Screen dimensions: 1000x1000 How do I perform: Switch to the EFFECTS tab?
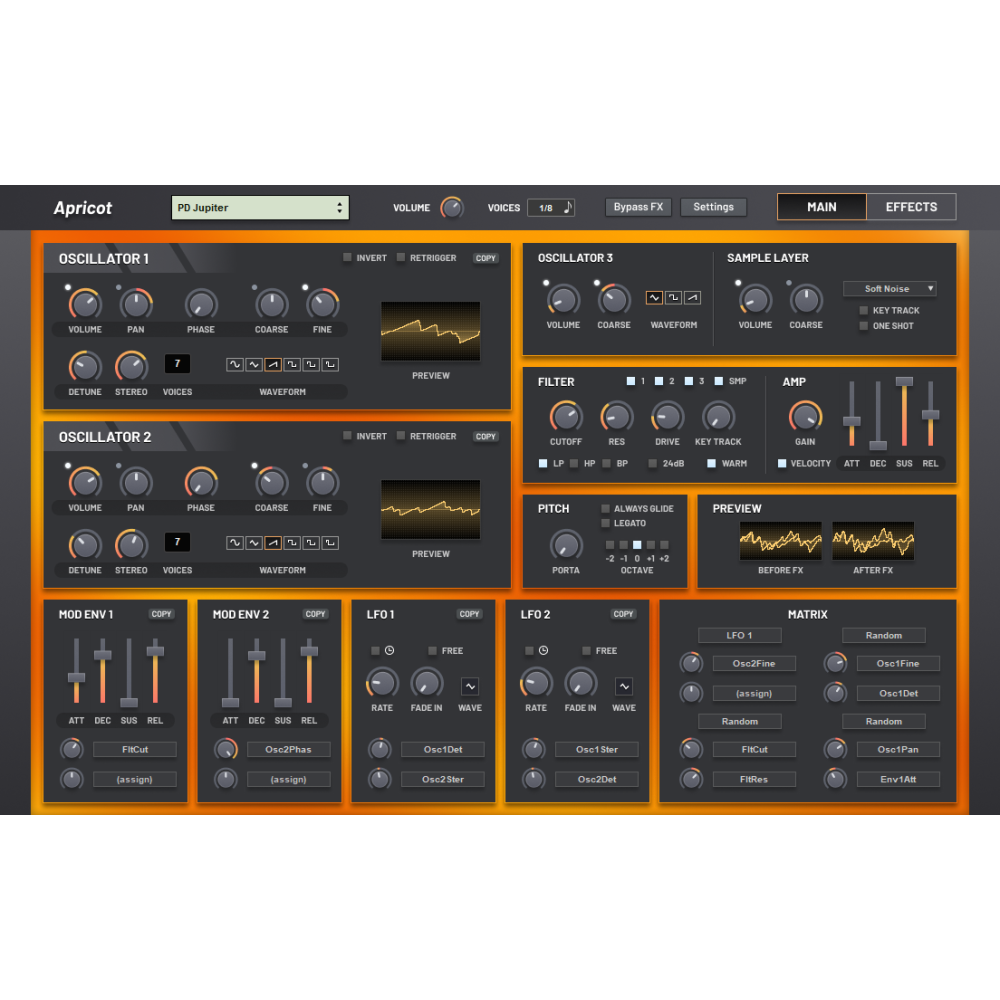(911, 207)
